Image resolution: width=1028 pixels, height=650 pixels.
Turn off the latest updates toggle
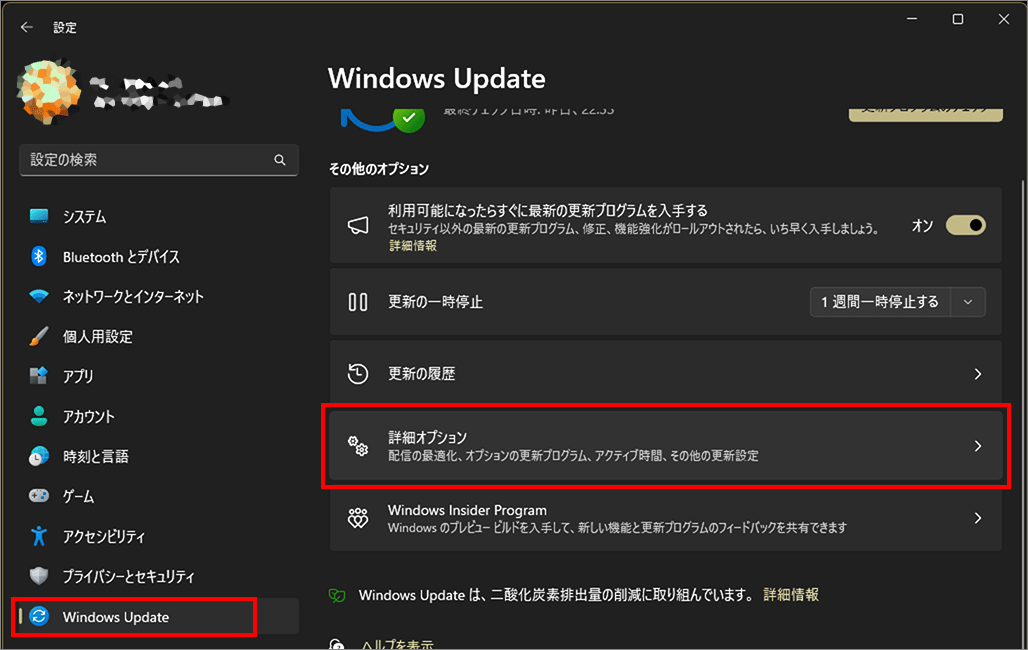tap(966, 226)
